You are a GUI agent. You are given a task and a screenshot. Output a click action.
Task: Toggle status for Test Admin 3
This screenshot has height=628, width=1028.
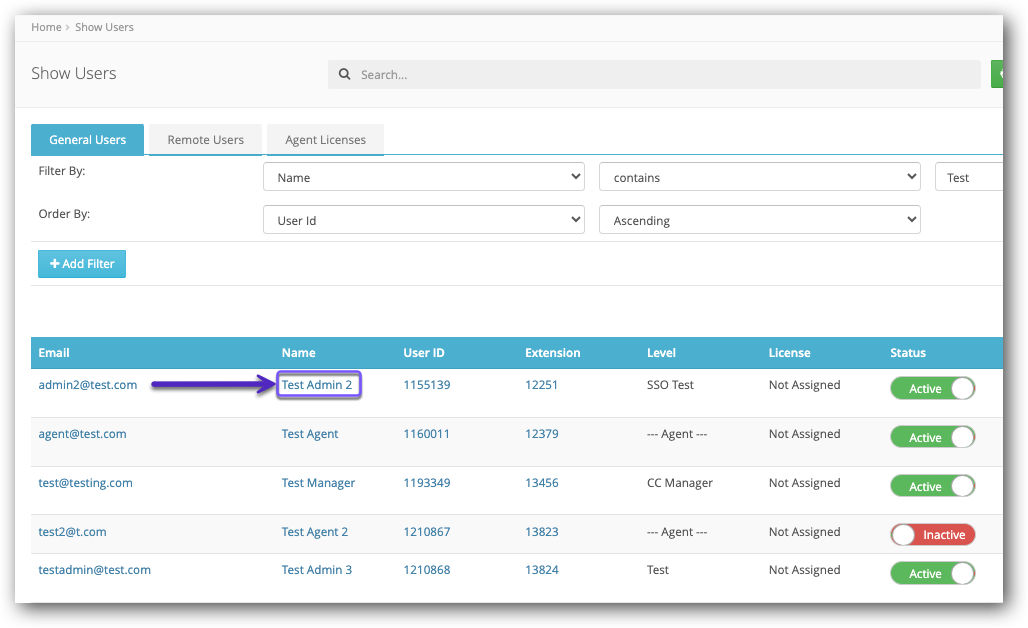pyautogui.click(x=932, y=574)
